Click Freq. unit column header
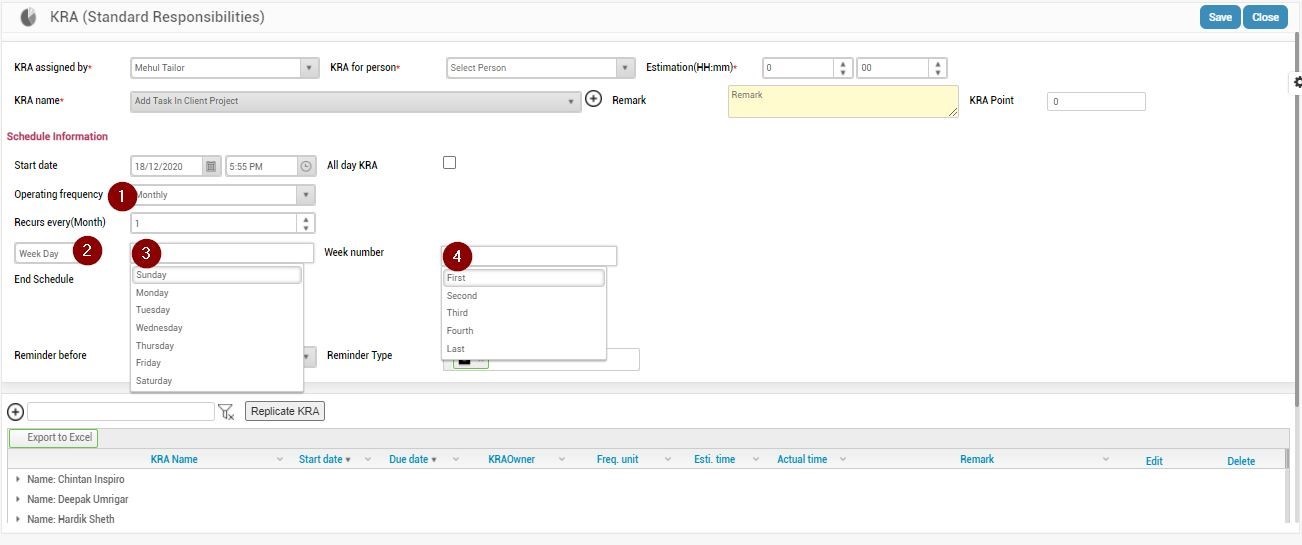1302x545 pixels. click(617, 460)
